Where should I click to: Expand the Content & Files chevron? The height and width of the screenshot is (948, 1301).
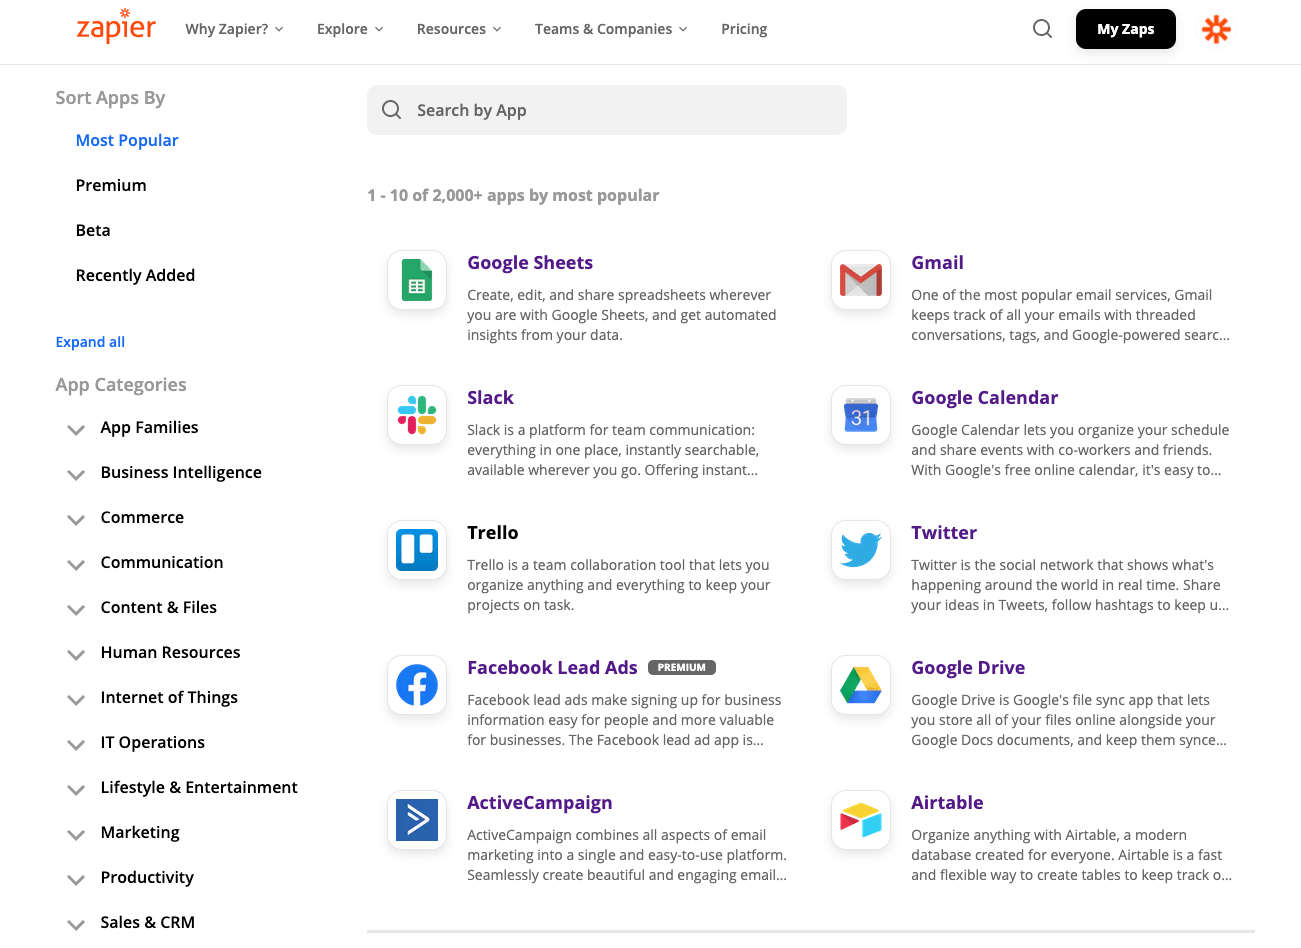coord(76,610)
